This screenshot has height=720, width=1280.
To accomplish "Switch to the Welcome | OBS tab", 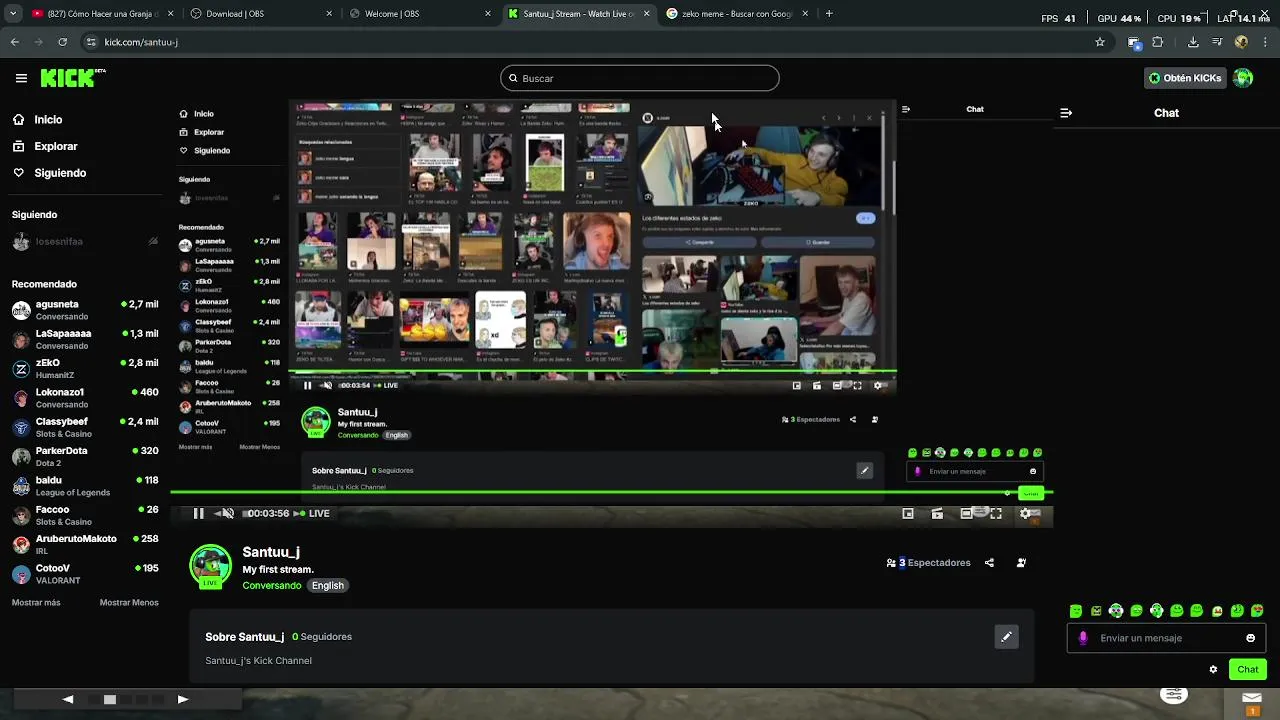I will click(420, 14).
